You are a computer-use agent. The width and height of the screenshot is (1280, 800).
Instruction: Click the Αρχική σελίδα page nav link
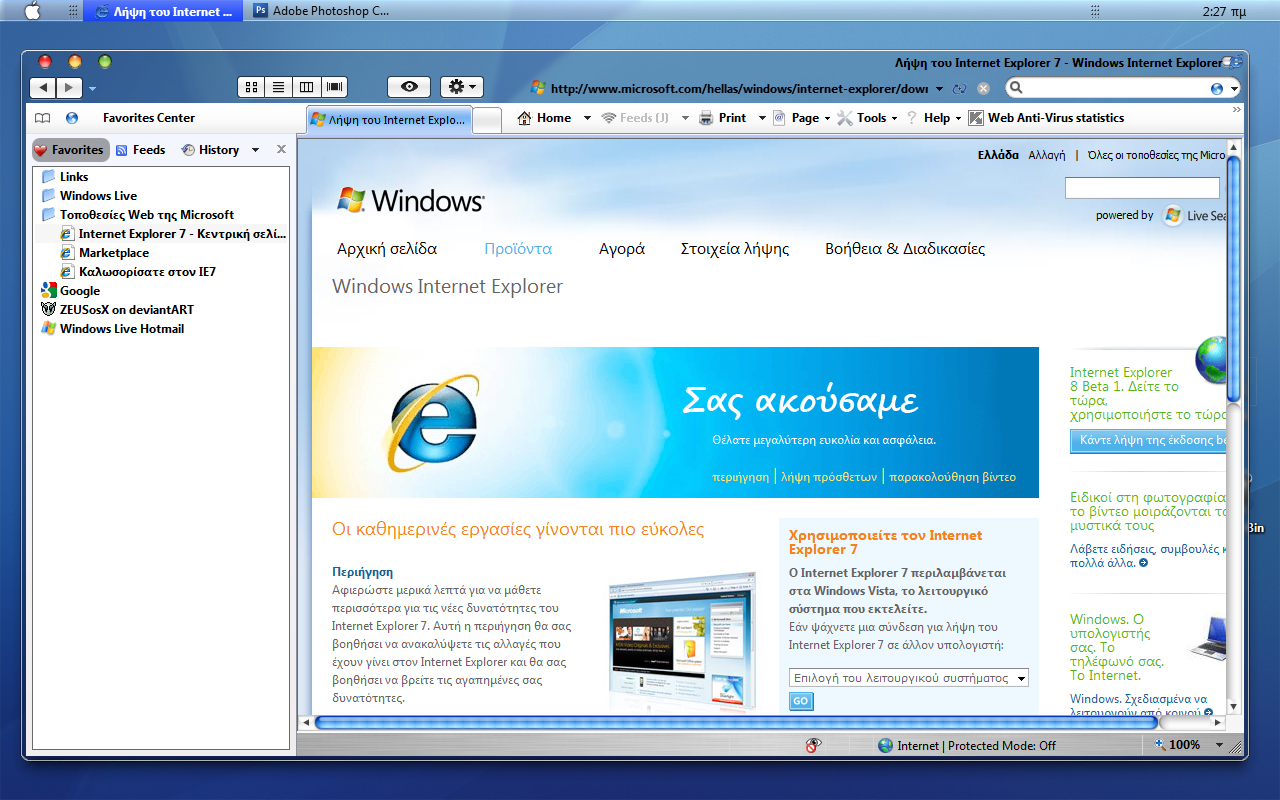pyautogui.click(x=387, y=249)
